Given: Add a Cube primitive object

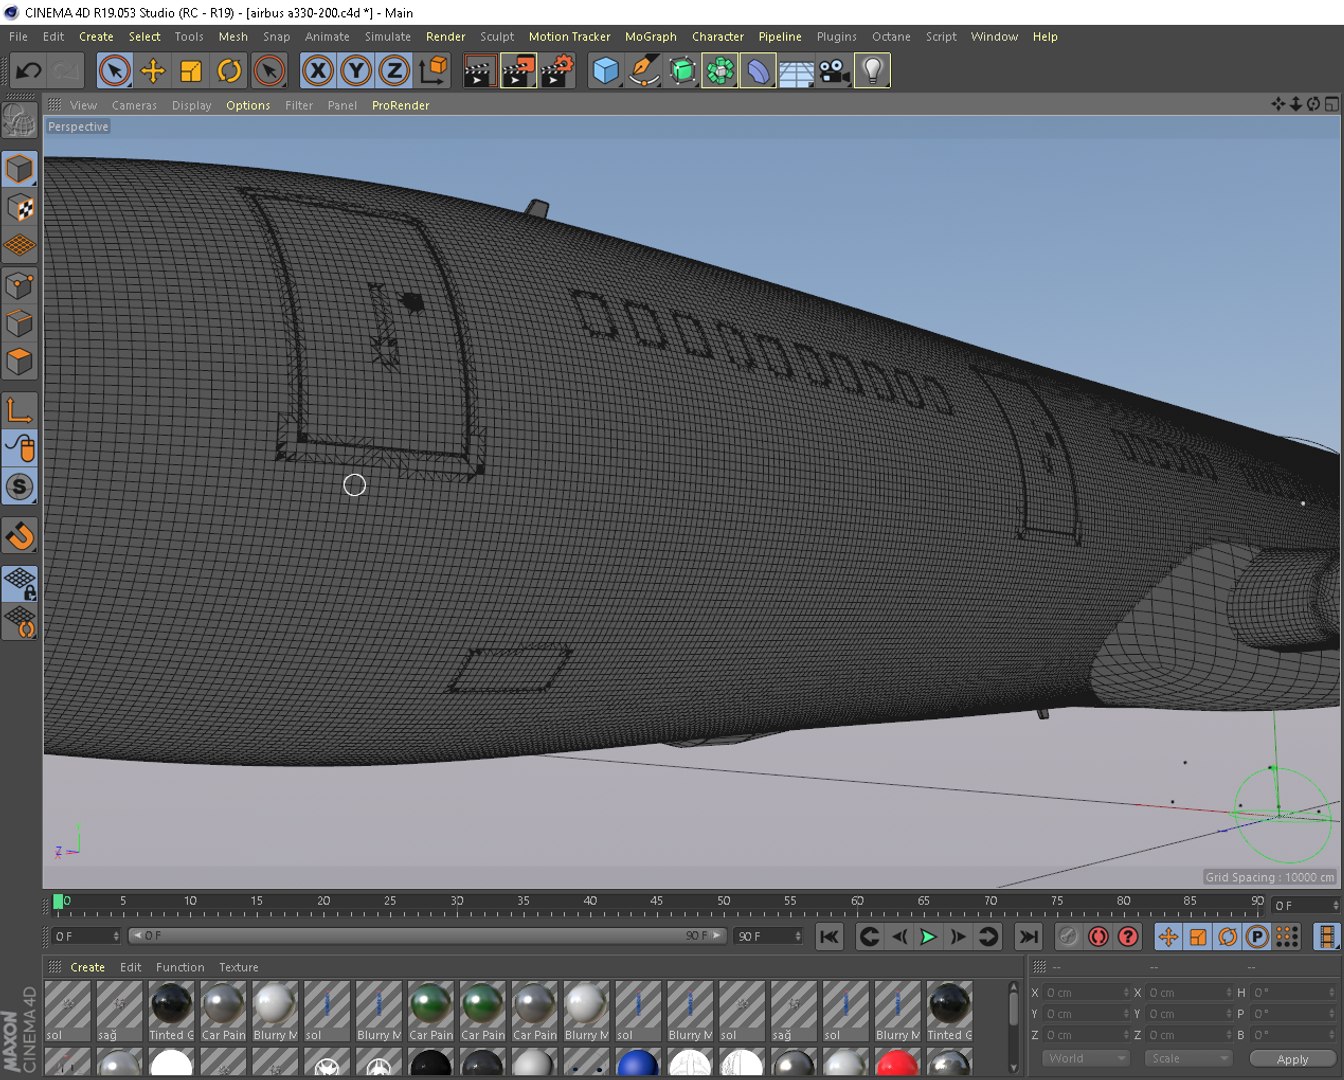Looking at the screenshot, I should coord(605,71).
